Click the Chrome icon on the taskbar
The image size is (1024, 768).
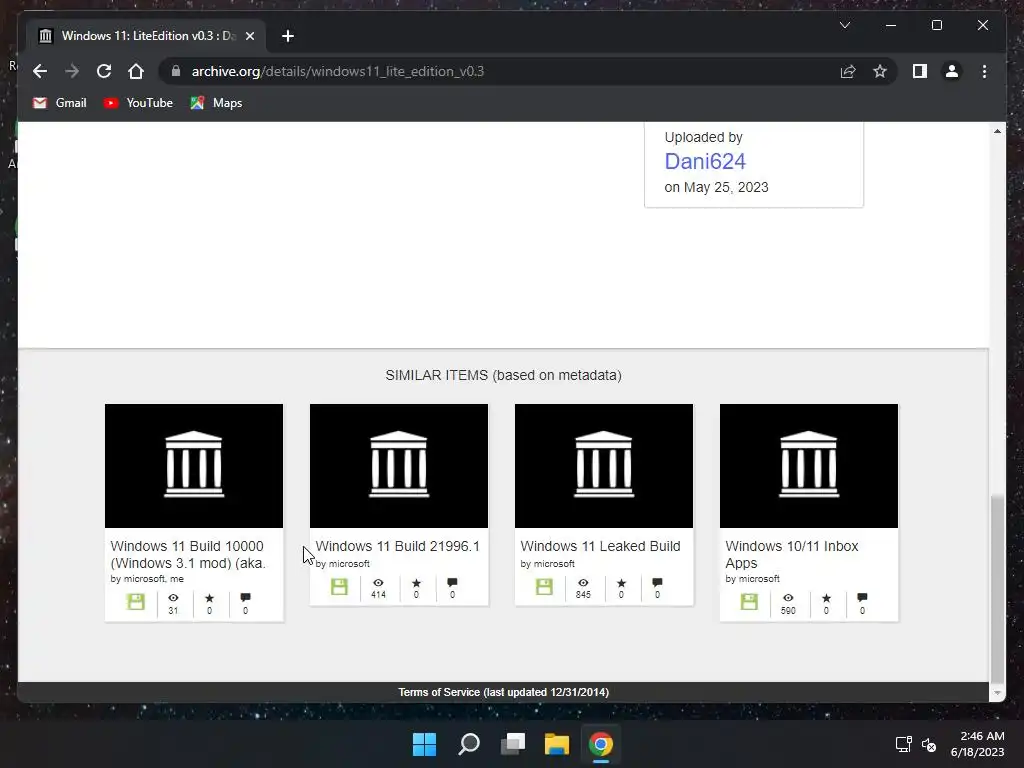601,744
